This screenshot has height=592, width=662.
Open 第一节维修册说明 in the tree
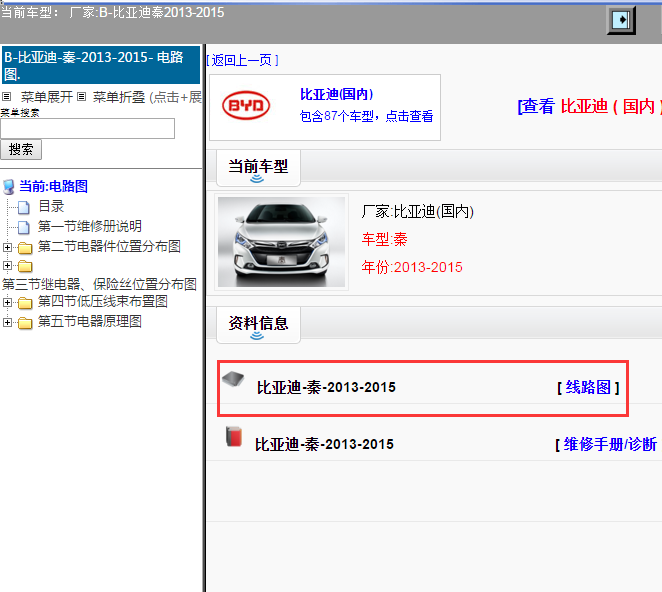click(90, 226)
